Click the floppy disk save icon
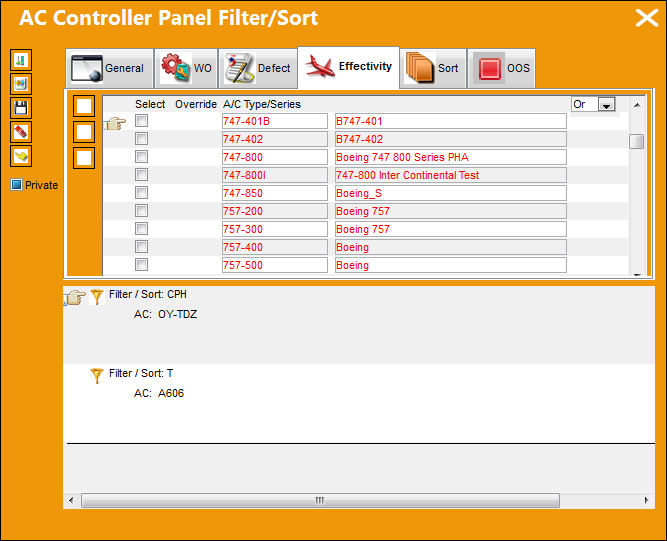The image size is (667, 541). coord(20,108)
